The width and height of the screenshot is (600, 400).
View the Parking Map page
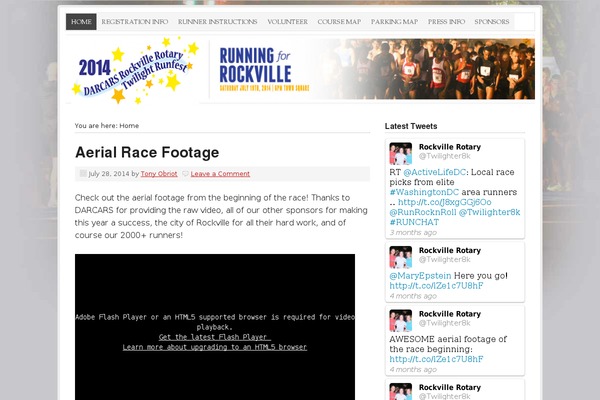pos(394,22)
